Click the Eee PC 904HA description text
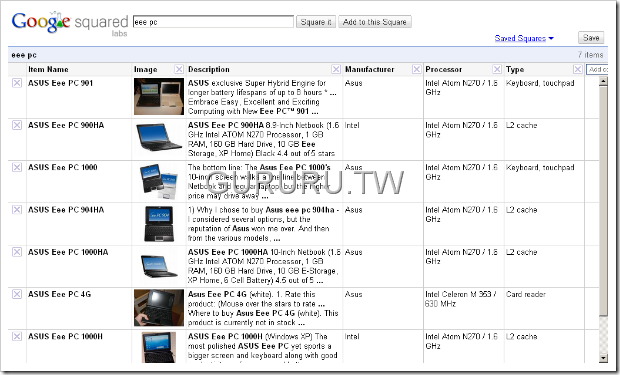Viewport: 620px width, 375px height. (x=263, y=224)
